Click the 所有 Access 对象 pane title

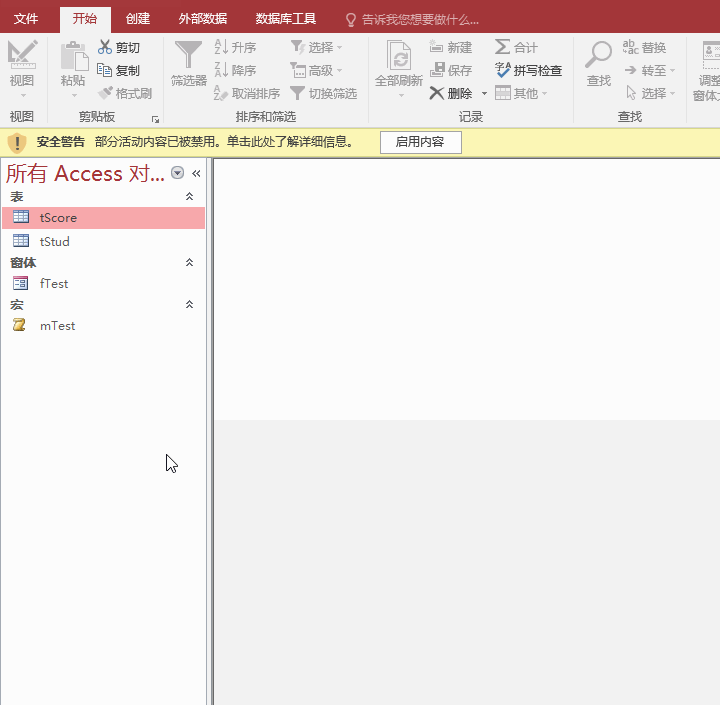(x=85, y=174)
